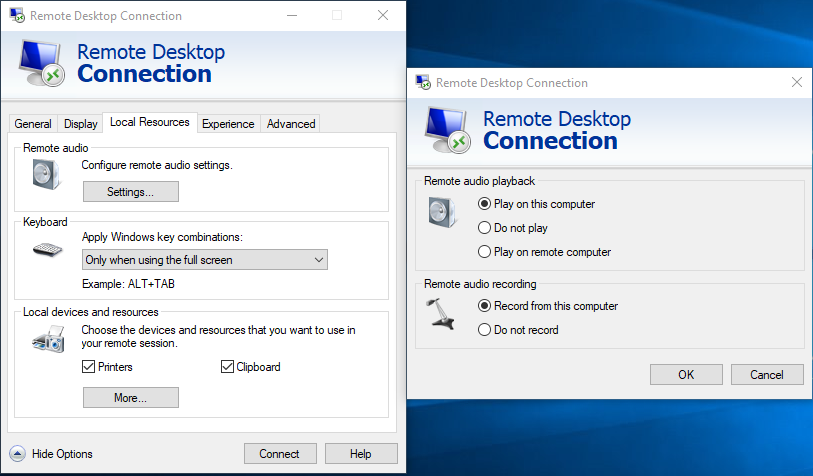The height and width of the screenshot is (476, 813).
Task: Select Do not play option
Action: tap(512, 228)
